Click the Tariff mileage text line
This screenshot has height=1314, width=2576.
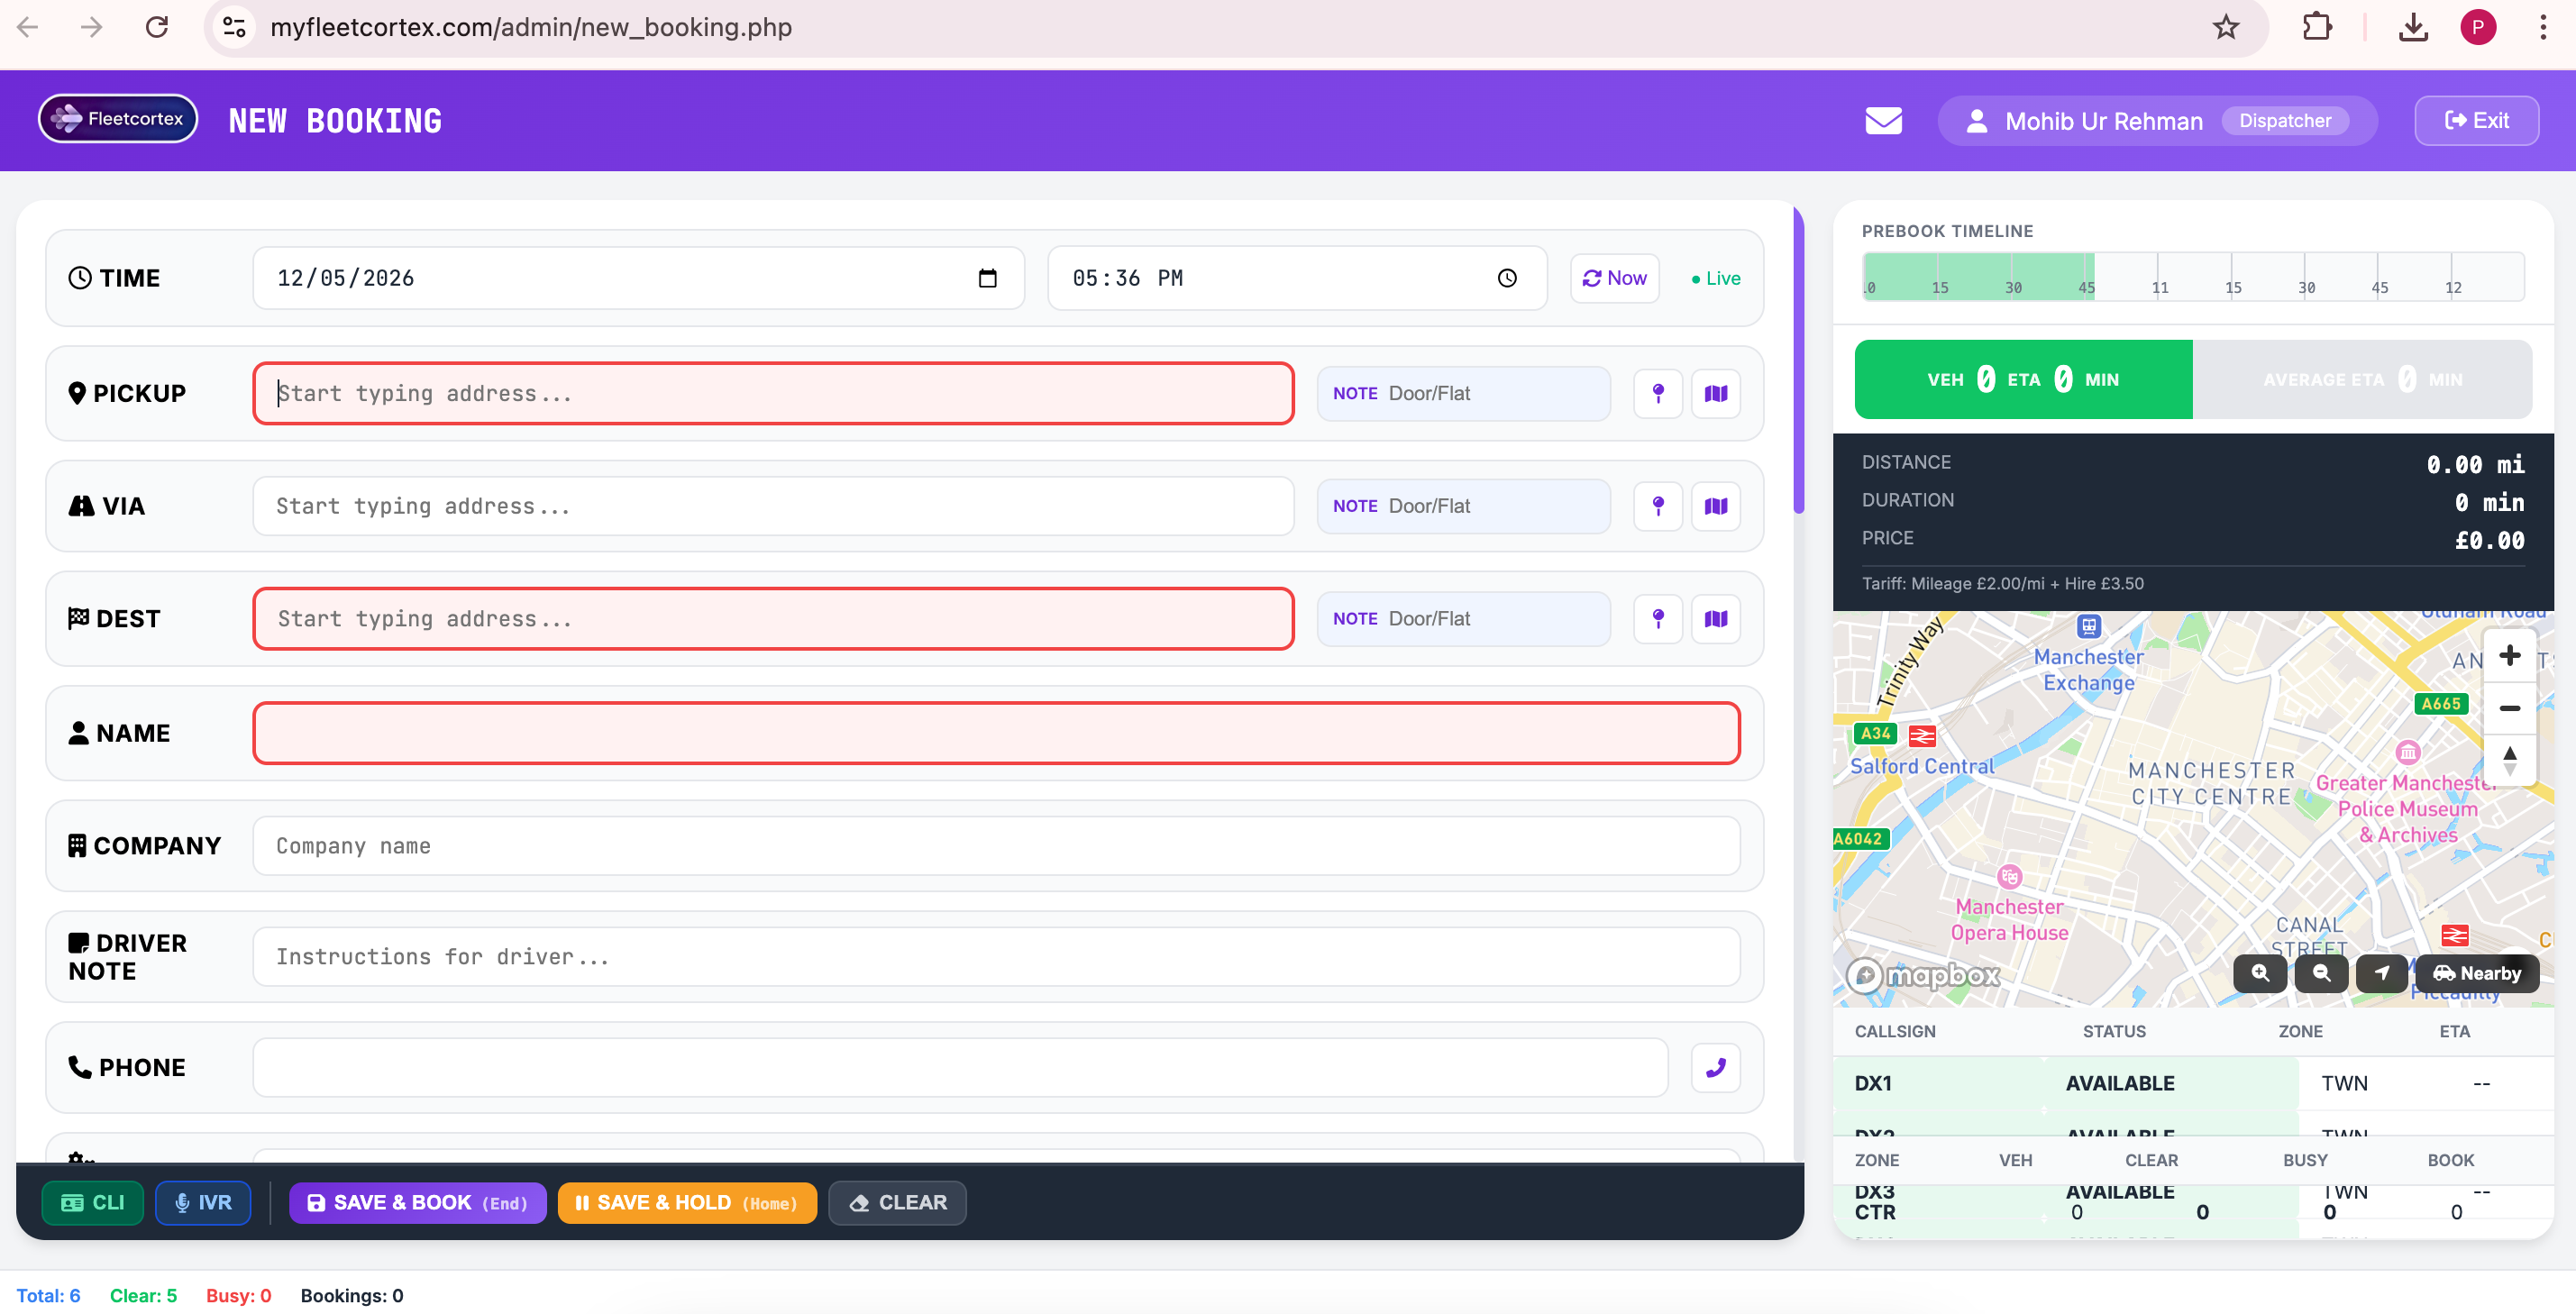point(2002,584)
